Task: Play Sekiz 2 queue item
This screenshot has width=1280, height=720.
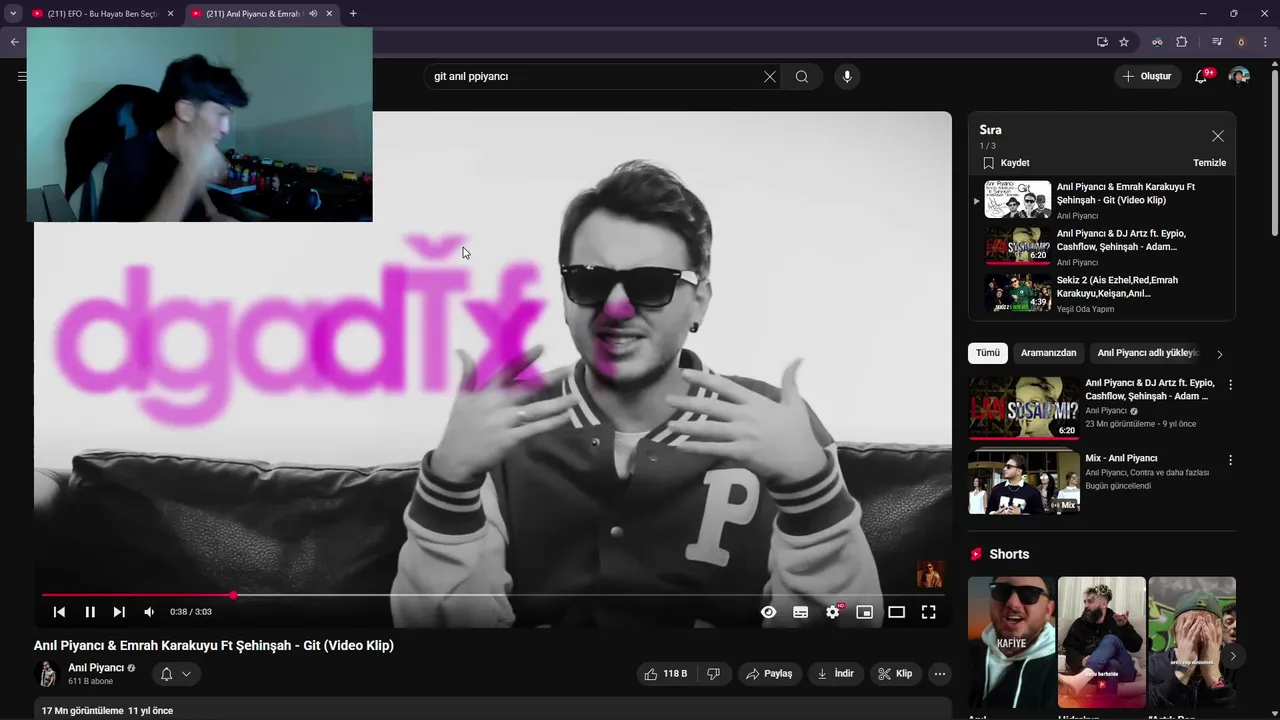Action: tap(1101, 294)
